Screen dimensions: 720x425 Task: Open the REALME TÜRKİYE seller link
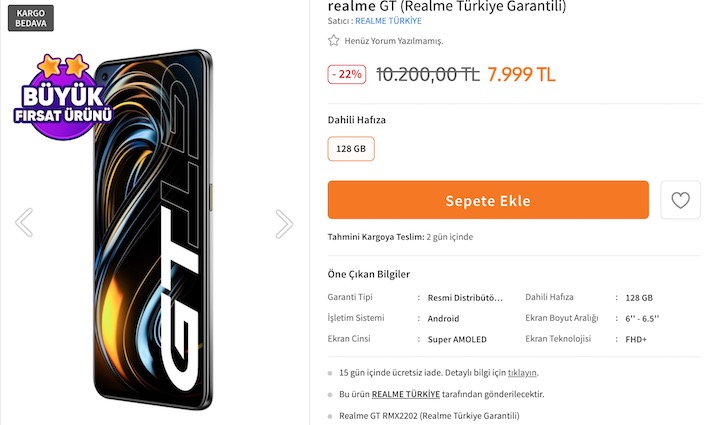click(388, 21)
